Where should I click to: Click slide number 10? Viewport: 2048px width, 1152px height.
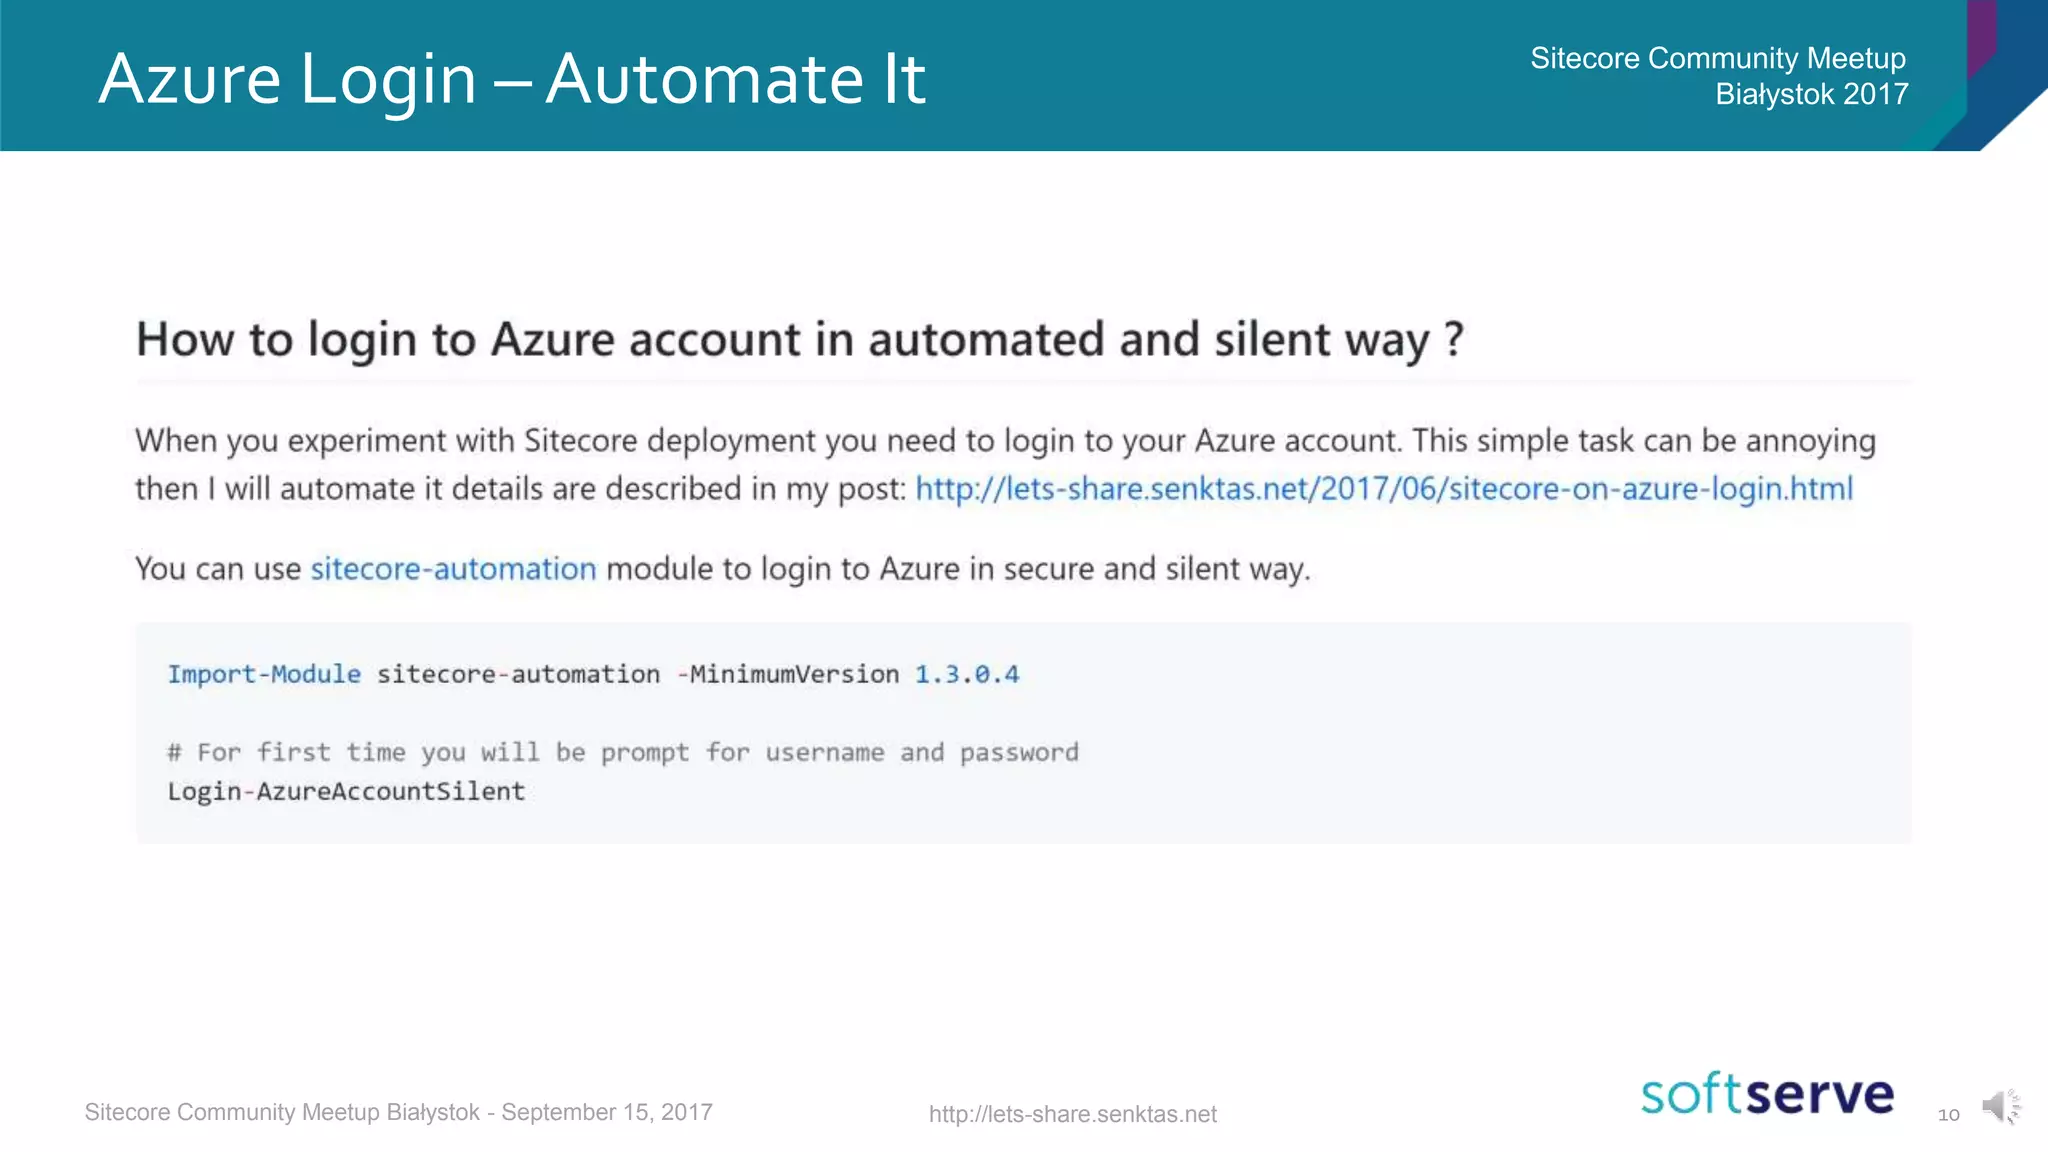(1948, 1114)
